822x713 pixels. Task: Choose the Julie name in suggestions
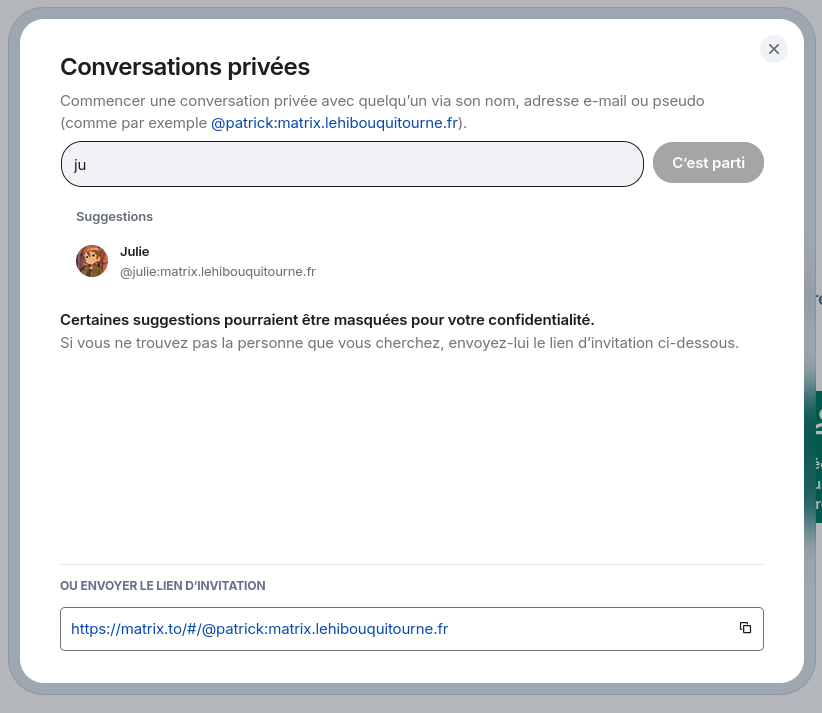[135, 252]
